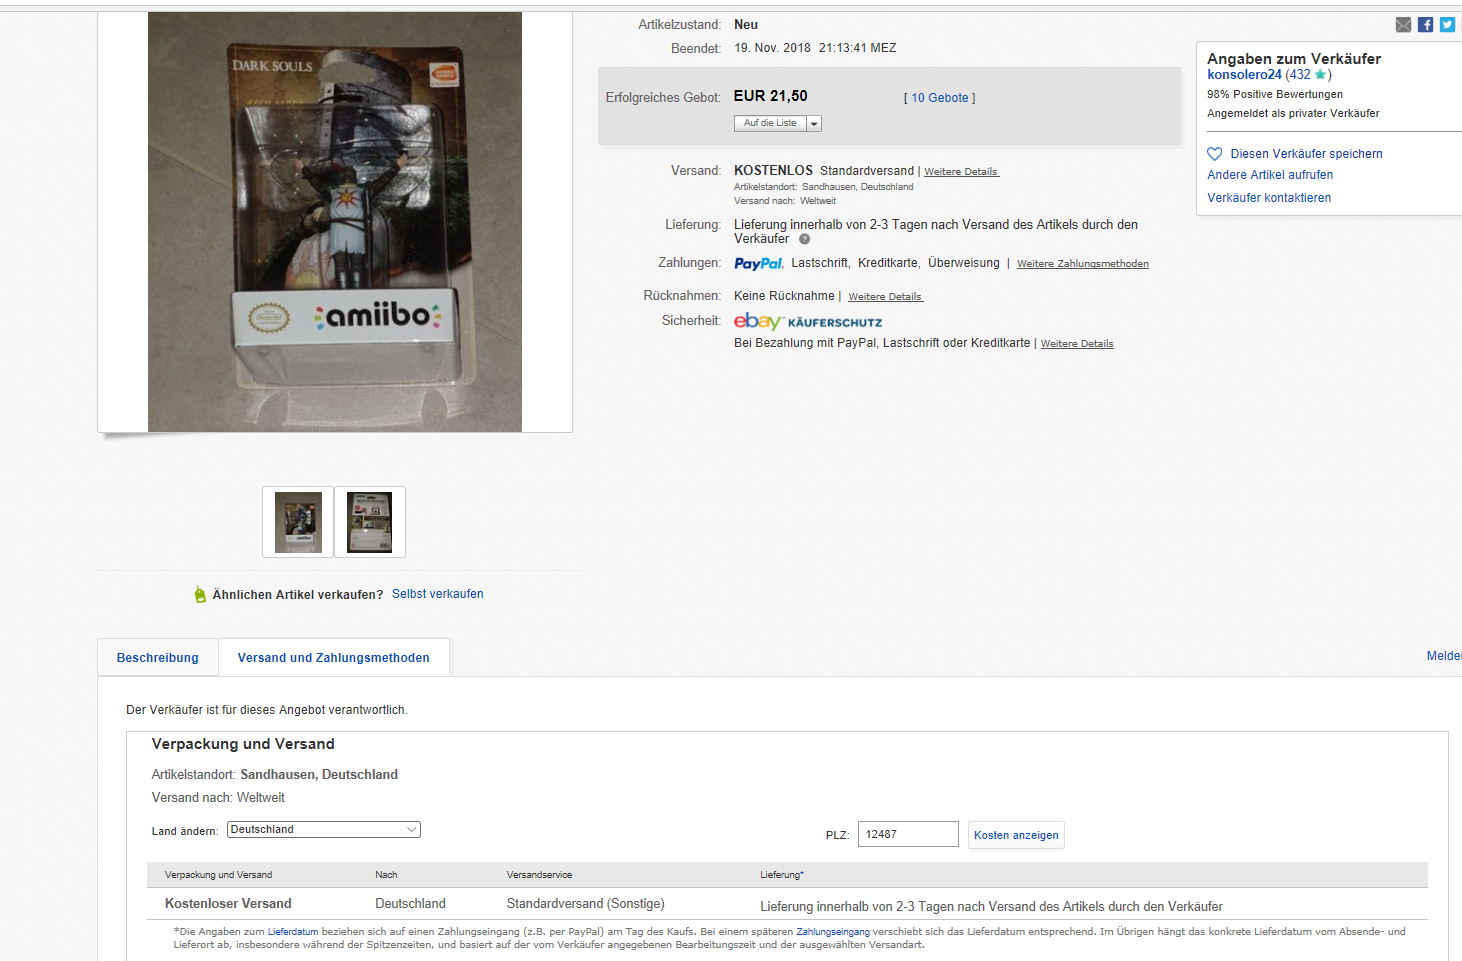
Task: Open the Zahlungseingang link in footnote
Action: (833, 932)
